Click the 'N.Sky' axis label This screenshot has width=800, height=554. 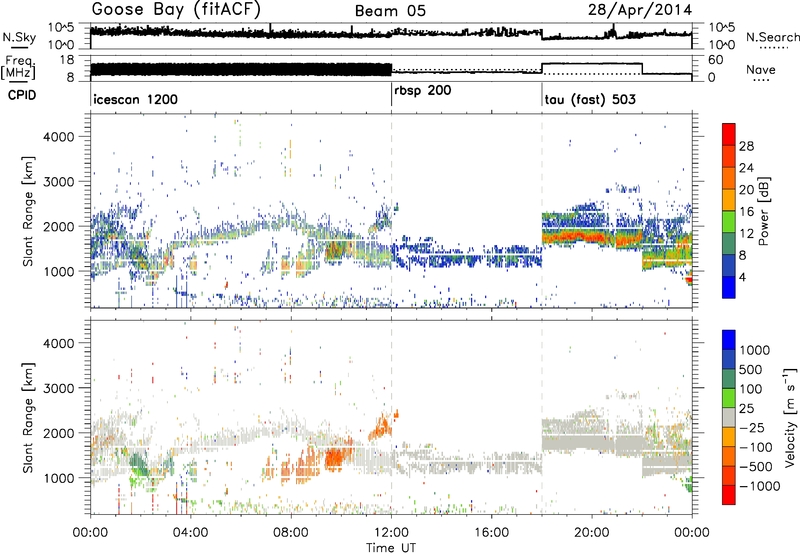[x=19, y=37]
